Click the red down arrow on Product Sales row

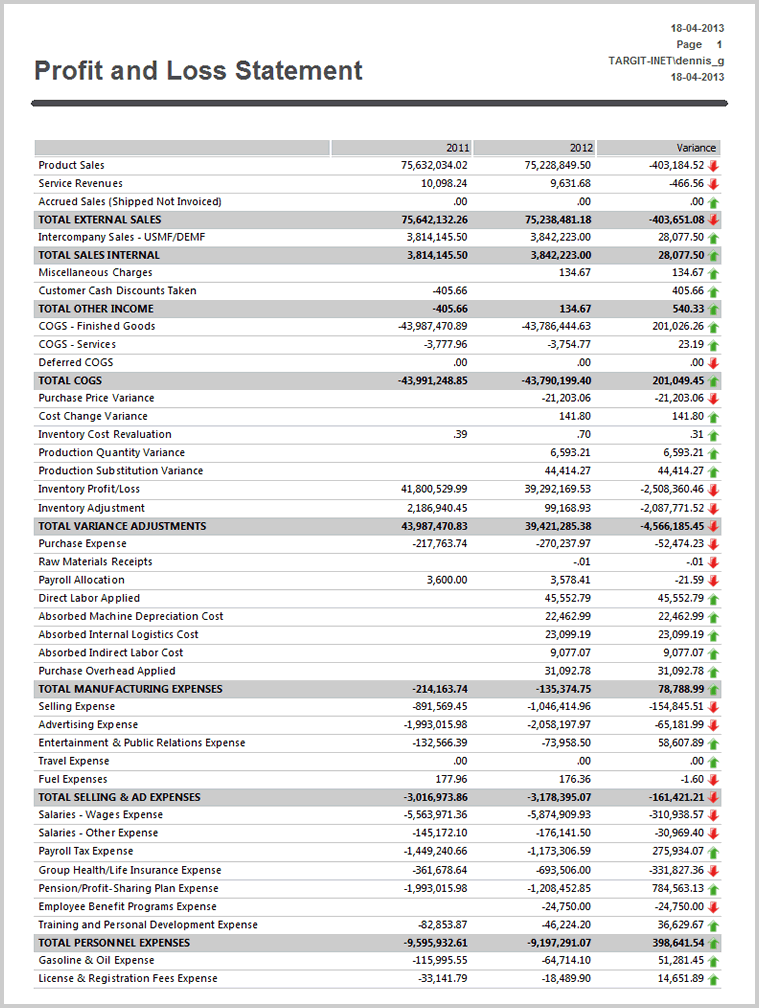pyautogui.click(x=713, y=166)
